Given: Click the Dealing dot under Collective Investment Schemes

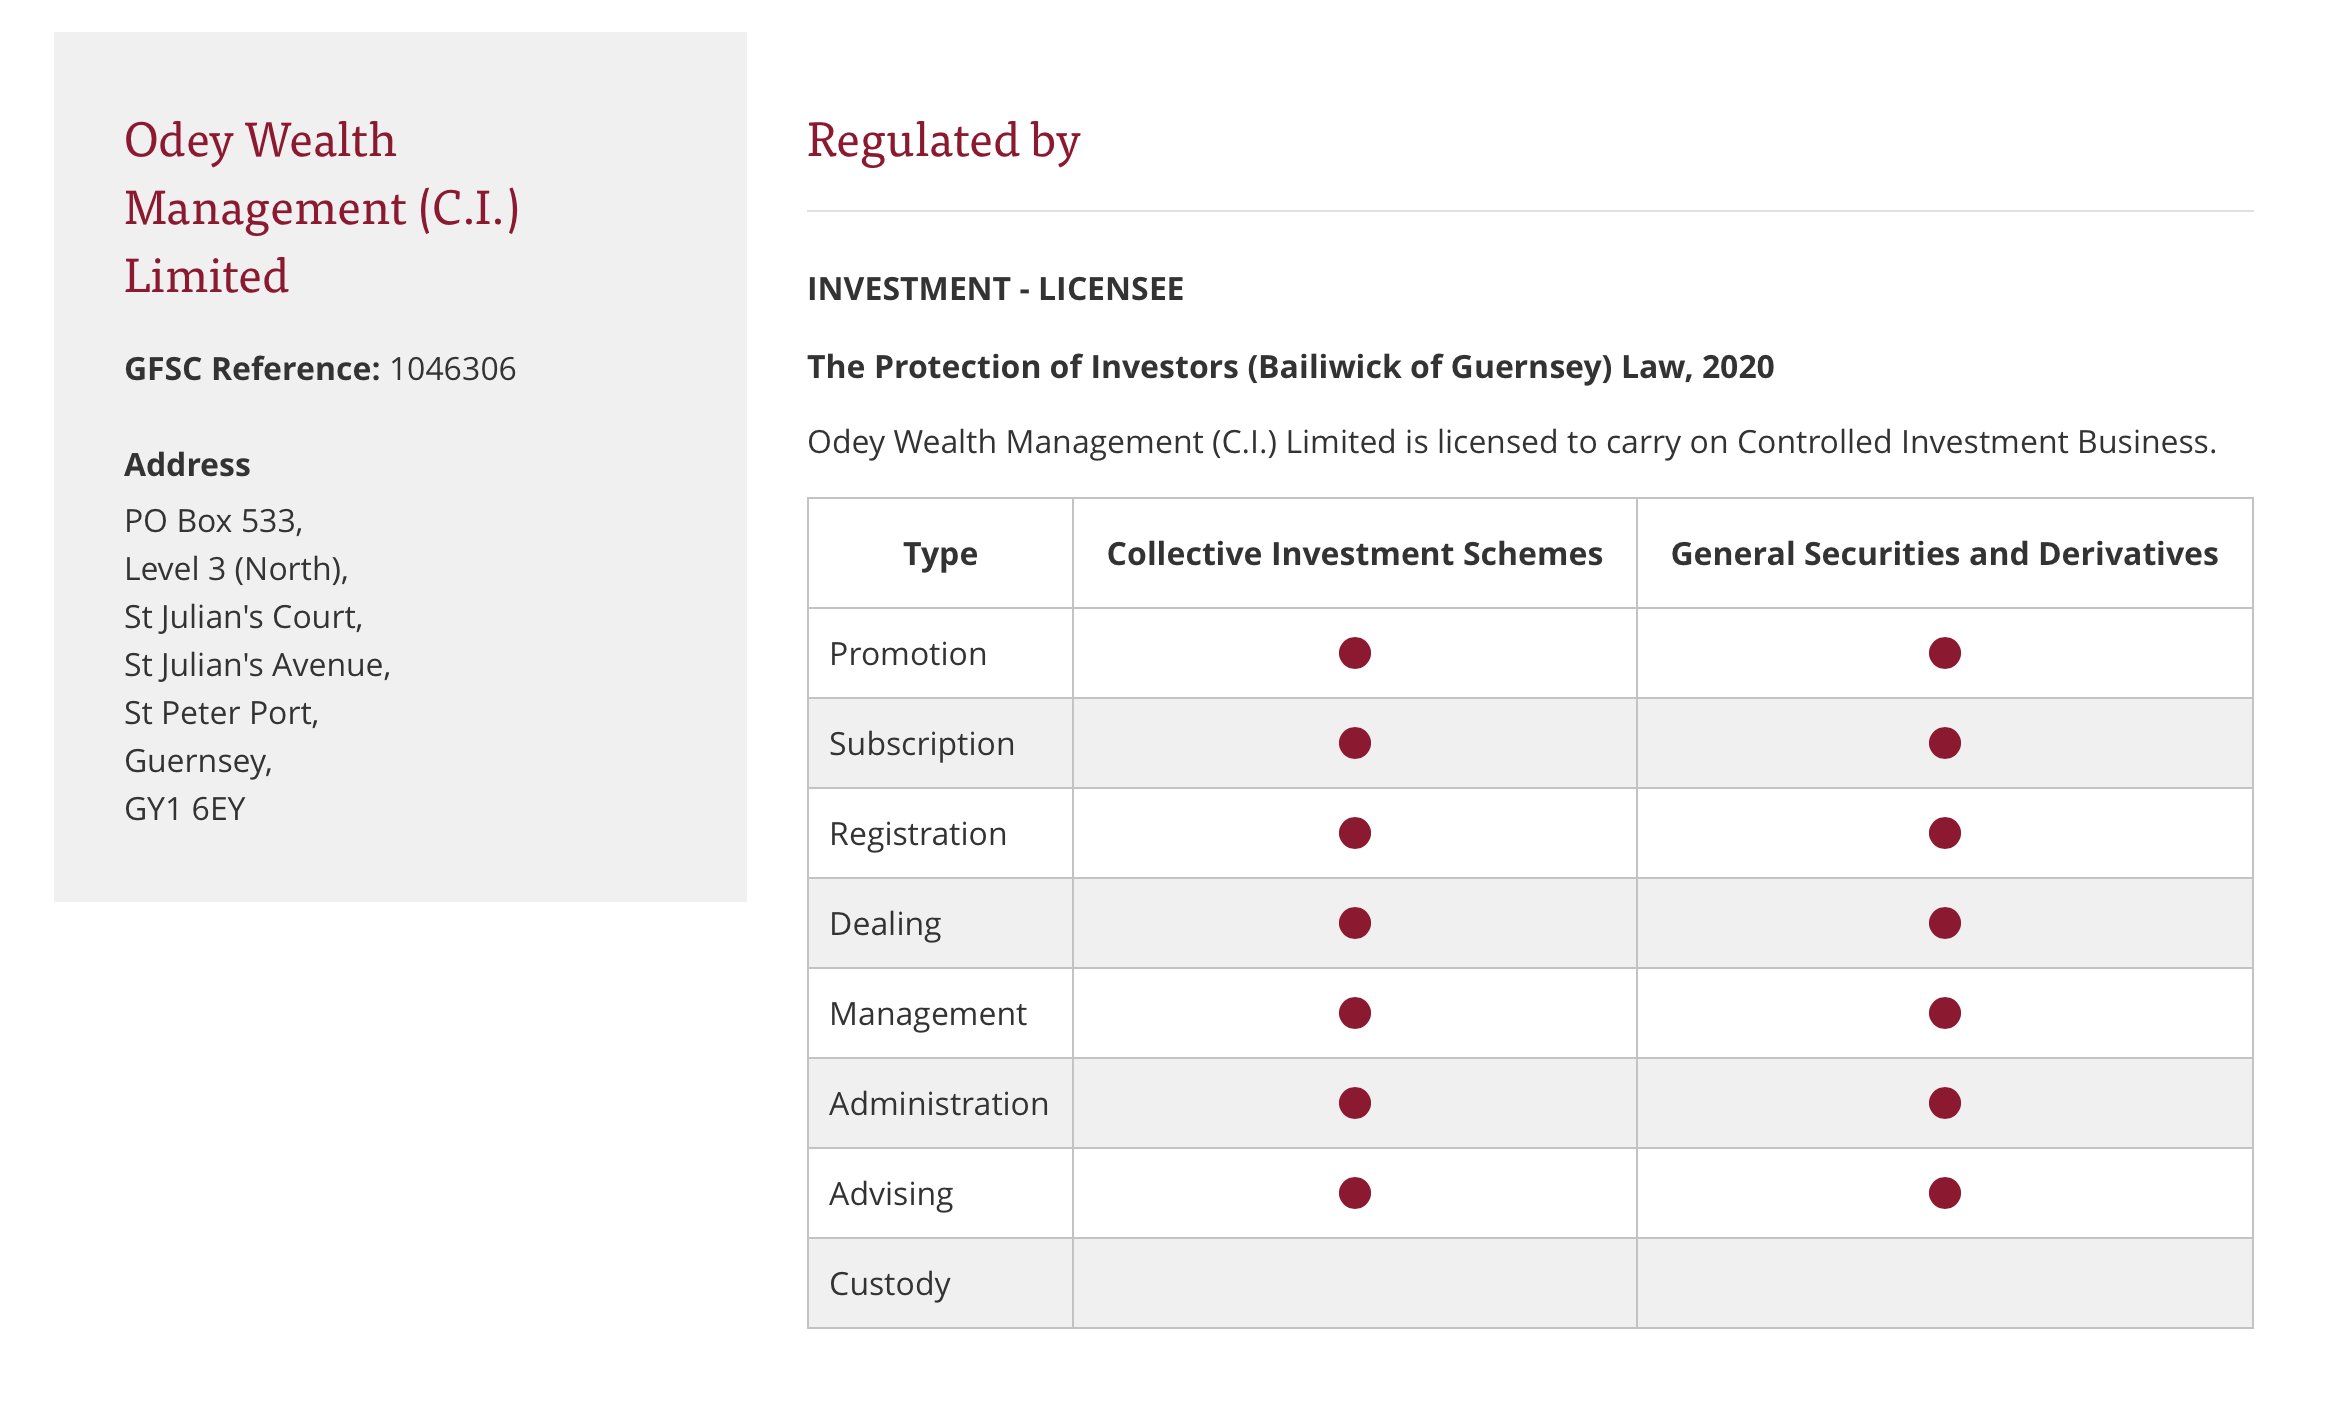Looking at the screenshot, I should (1354, 923).
